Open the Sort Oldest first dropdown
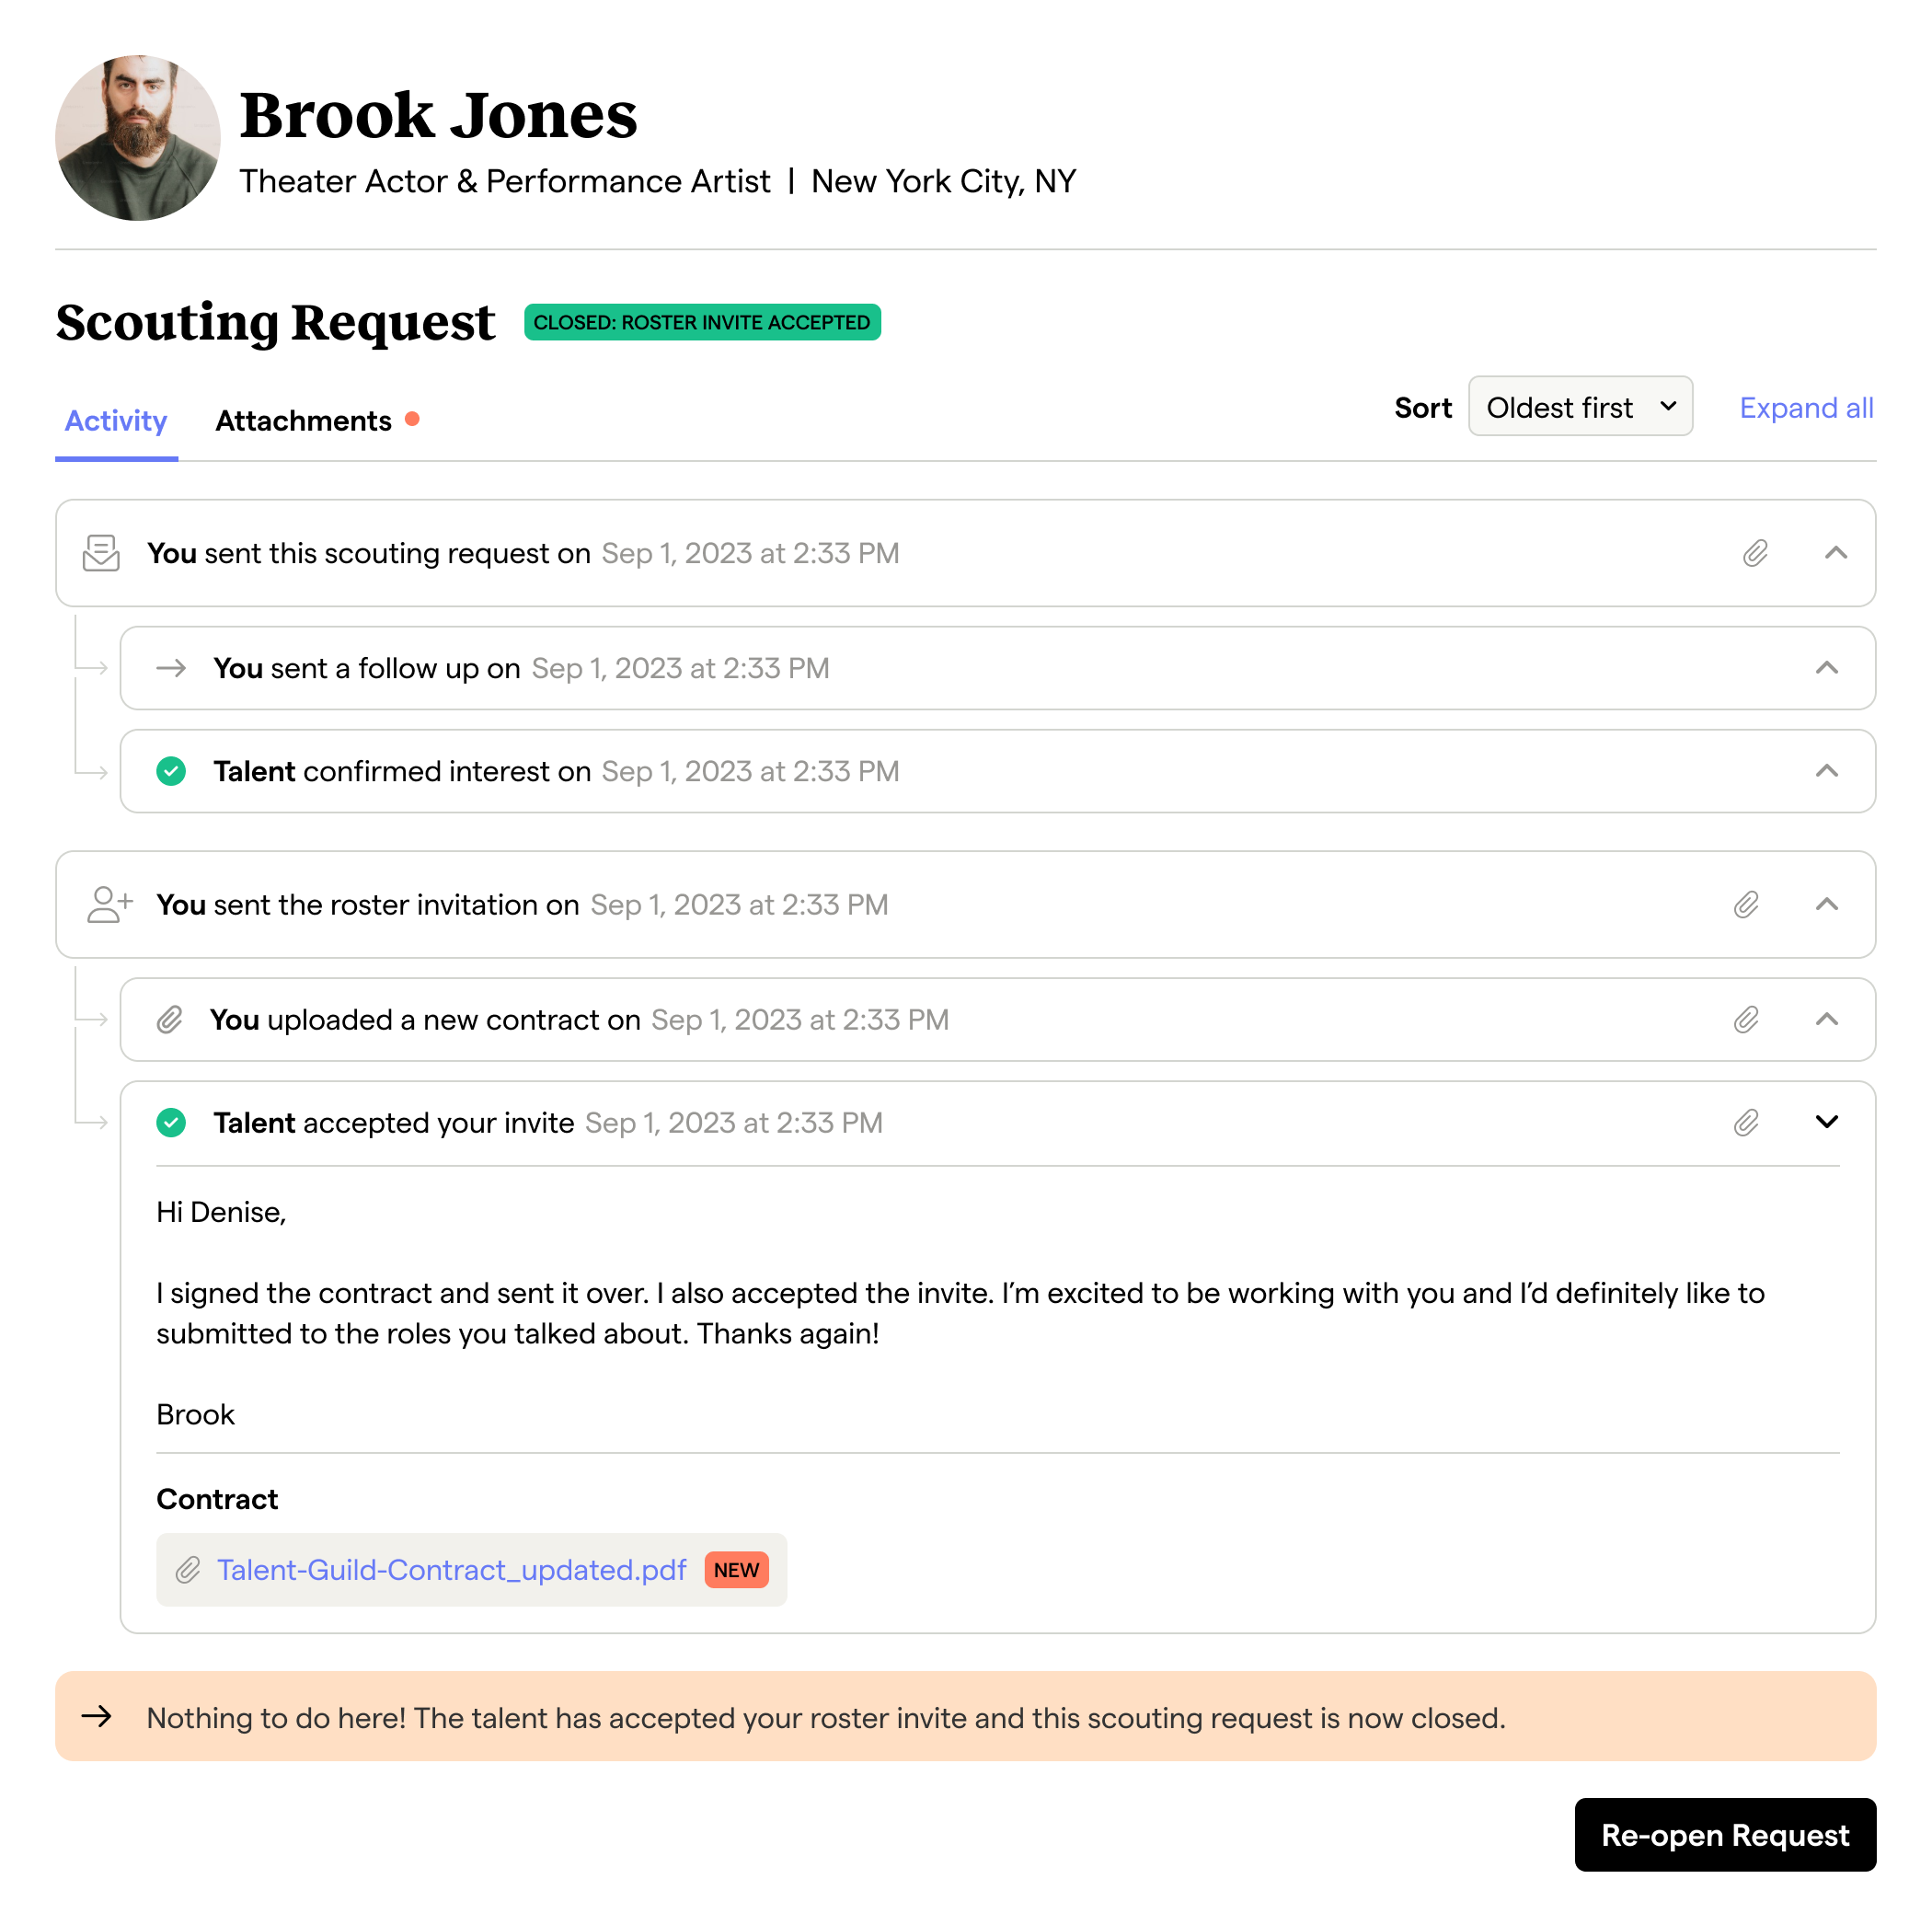The image size is (1932, 1925). (x=1579, y=407)
